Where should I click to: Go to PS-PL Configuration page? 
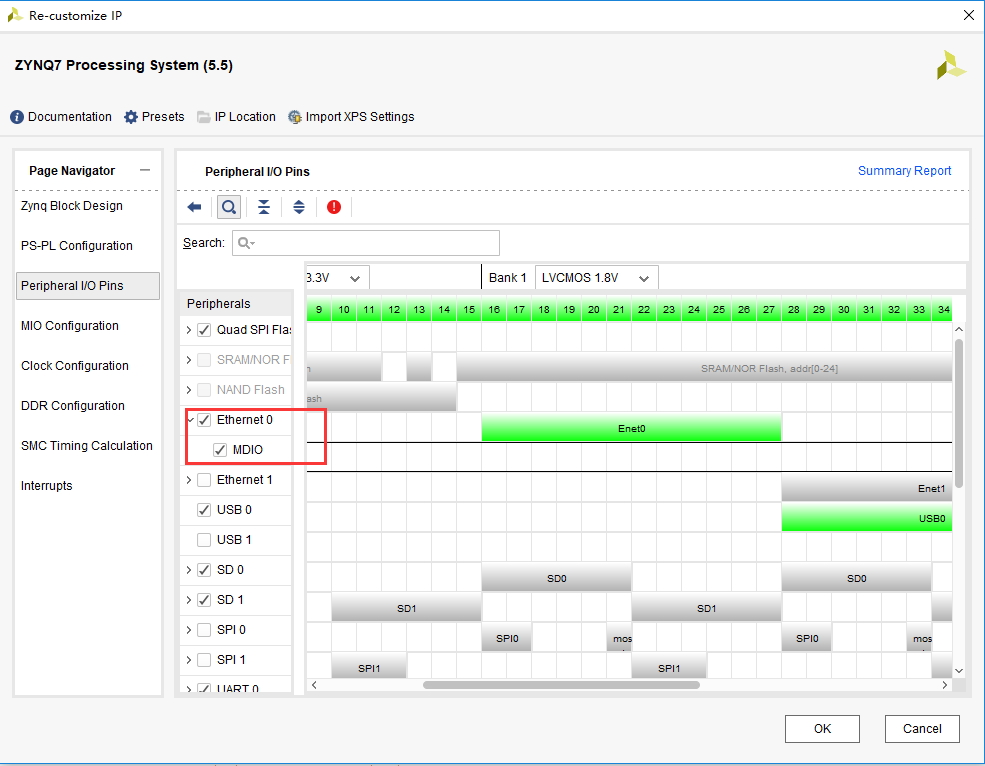coord(77,246)
